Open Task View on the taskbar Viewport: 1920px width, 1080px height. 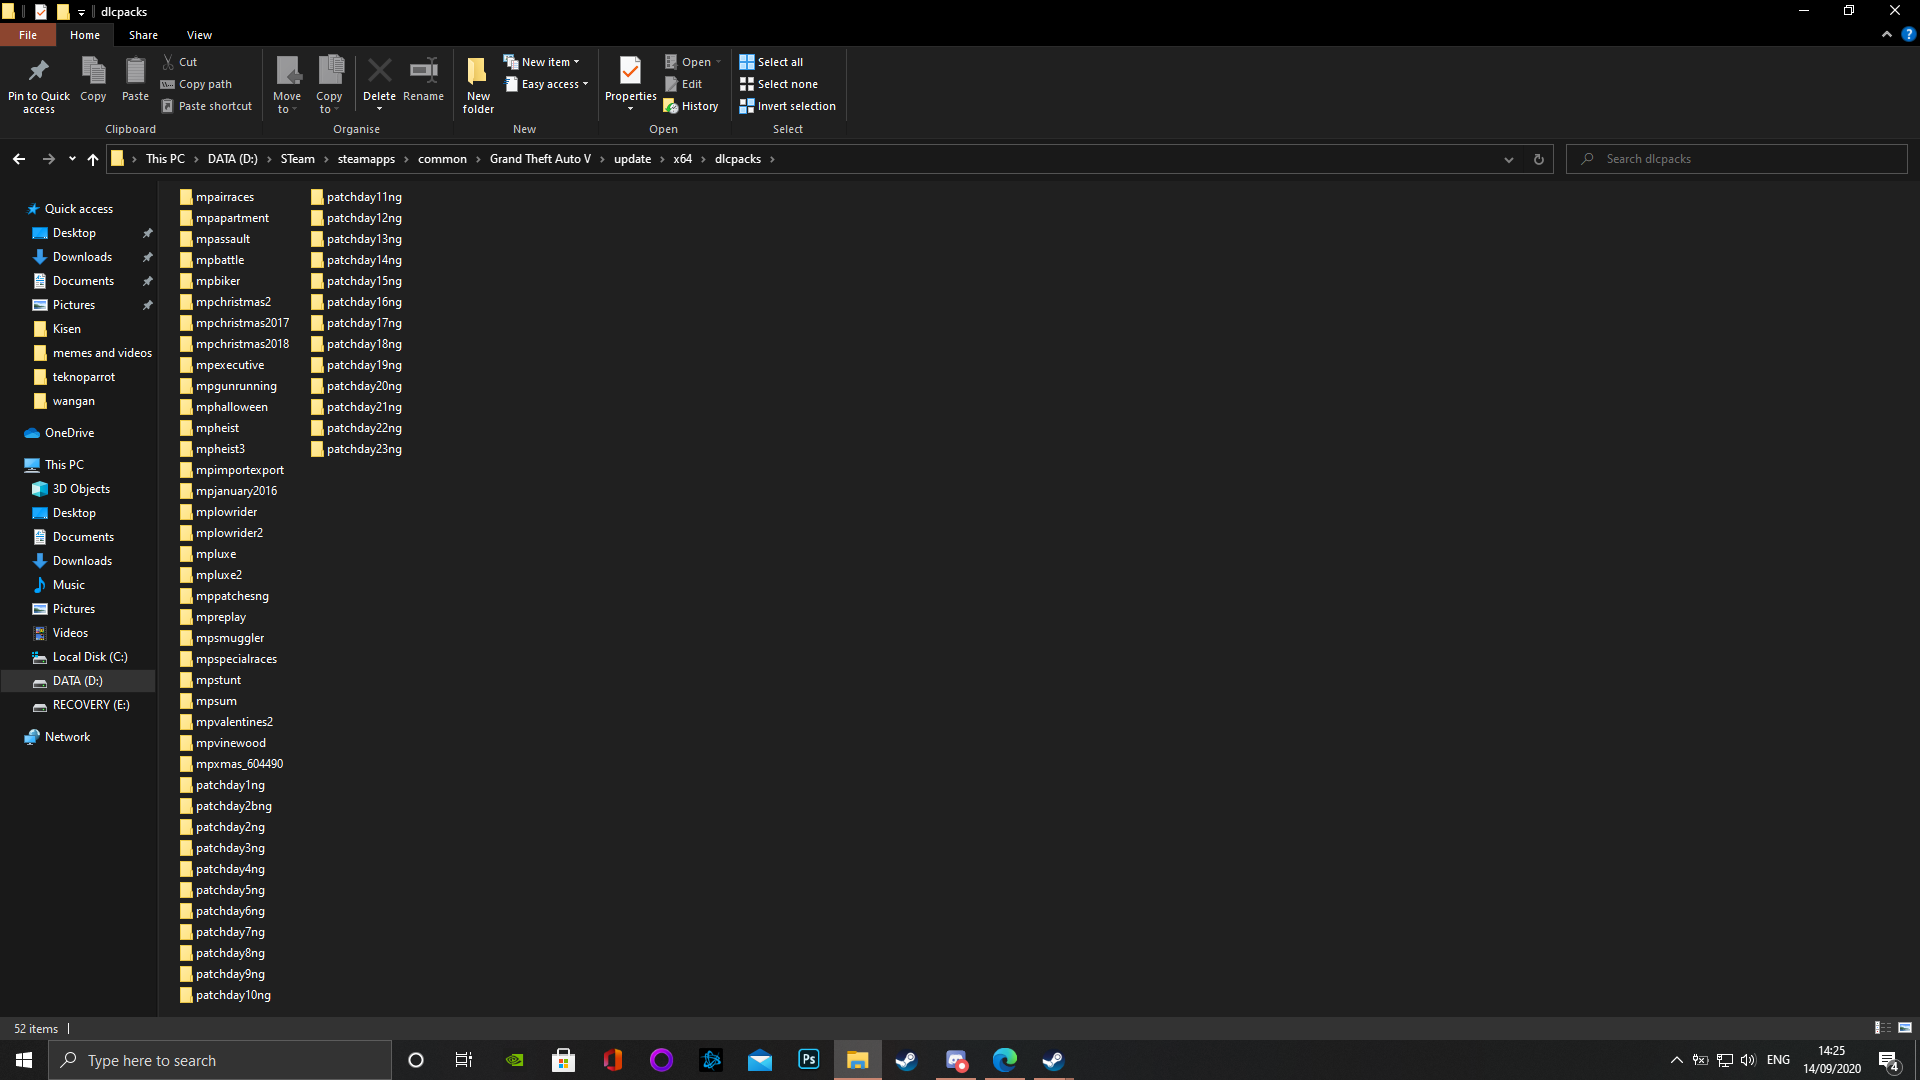(464, 1060)
